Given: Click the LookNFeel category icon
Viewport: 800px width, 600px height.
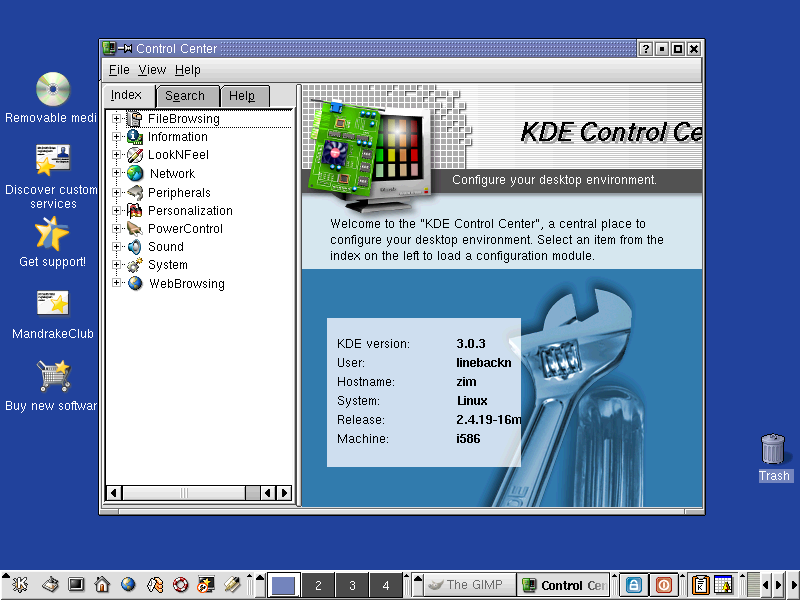Looking at the screenshot, I should pyautogui.click(x=135, y=155).
